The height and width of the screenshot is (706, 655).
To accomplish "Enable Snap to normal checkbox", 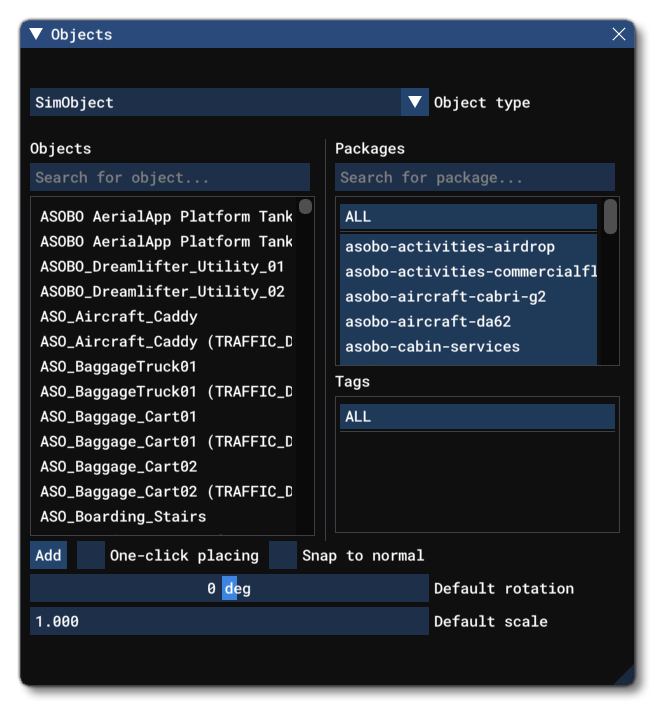I will click(x=283, y=555).
